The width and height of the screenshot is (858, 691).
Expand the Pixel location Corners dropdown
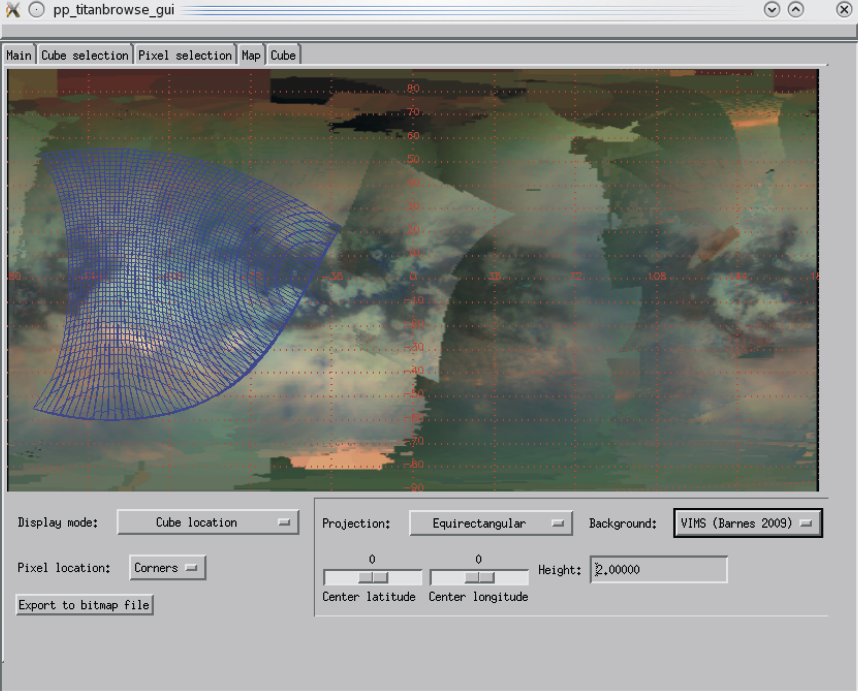pyautogui.click(x=167, y=568)
